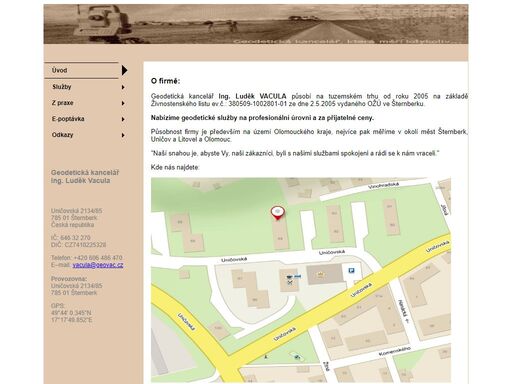Click the DIČ: CZ7410225328 line
Viewport: 512px width, 384px height.
(x=78, y=245)
